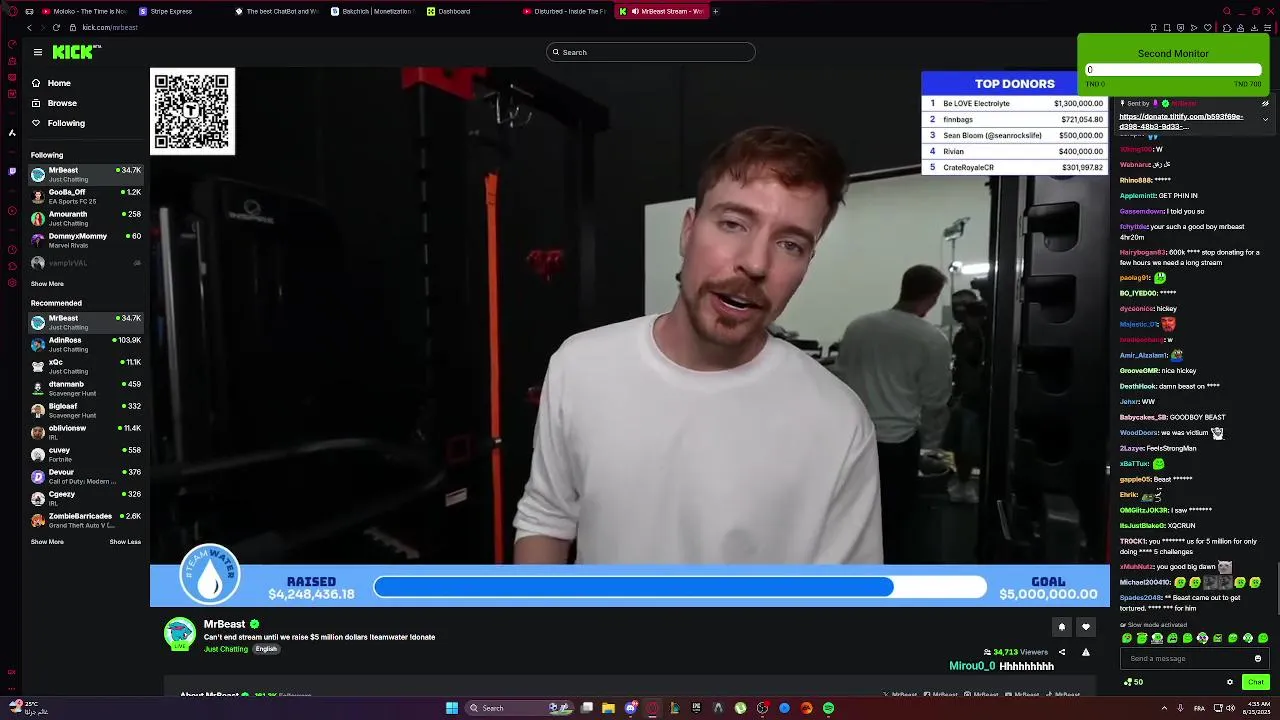Click the green Chat send button
Viewport: 1280px width, 720px height.
(1256, 682)
